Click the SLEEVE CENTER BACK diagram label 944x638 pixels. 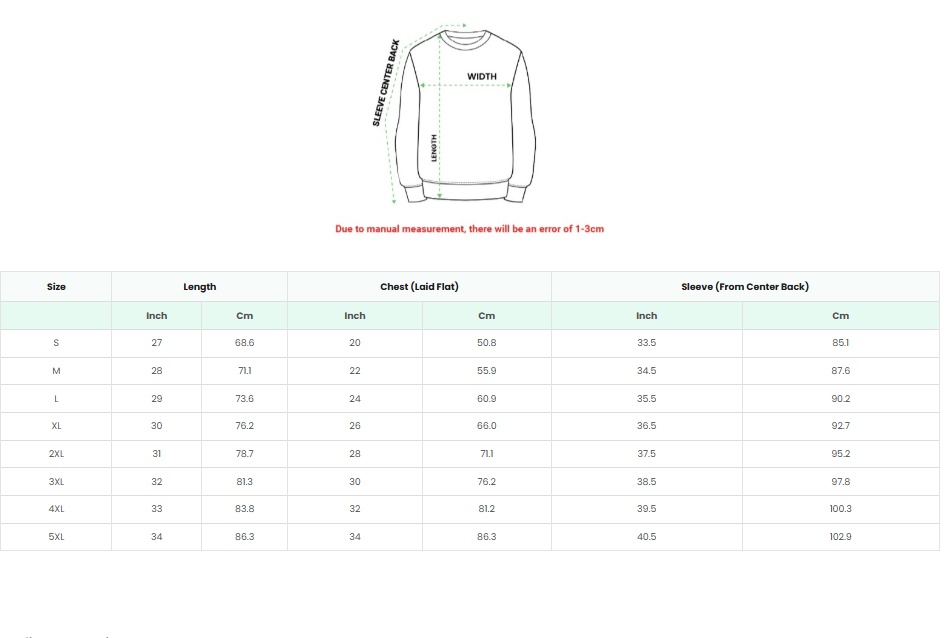(386, 82)
